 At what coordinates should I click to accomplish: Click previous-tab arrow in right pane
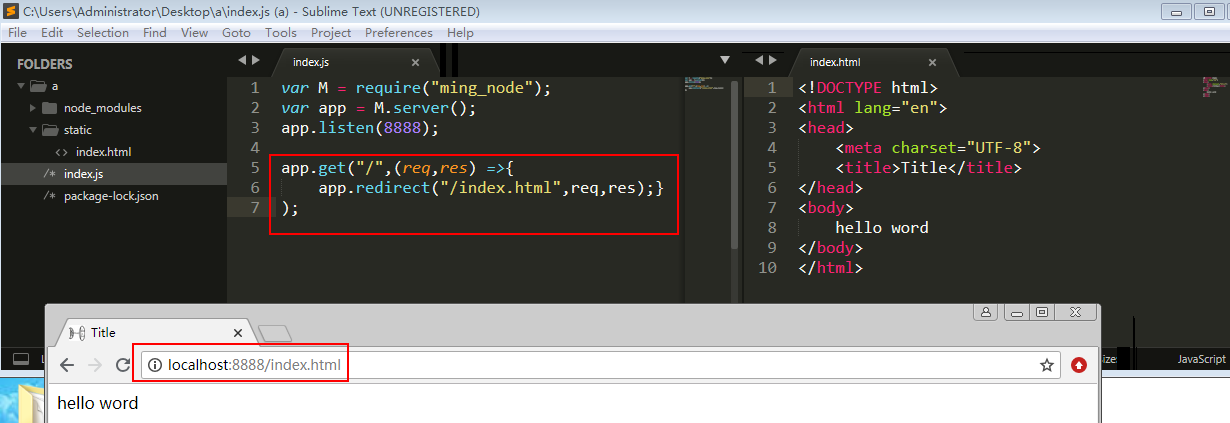[x=759, y=60]
